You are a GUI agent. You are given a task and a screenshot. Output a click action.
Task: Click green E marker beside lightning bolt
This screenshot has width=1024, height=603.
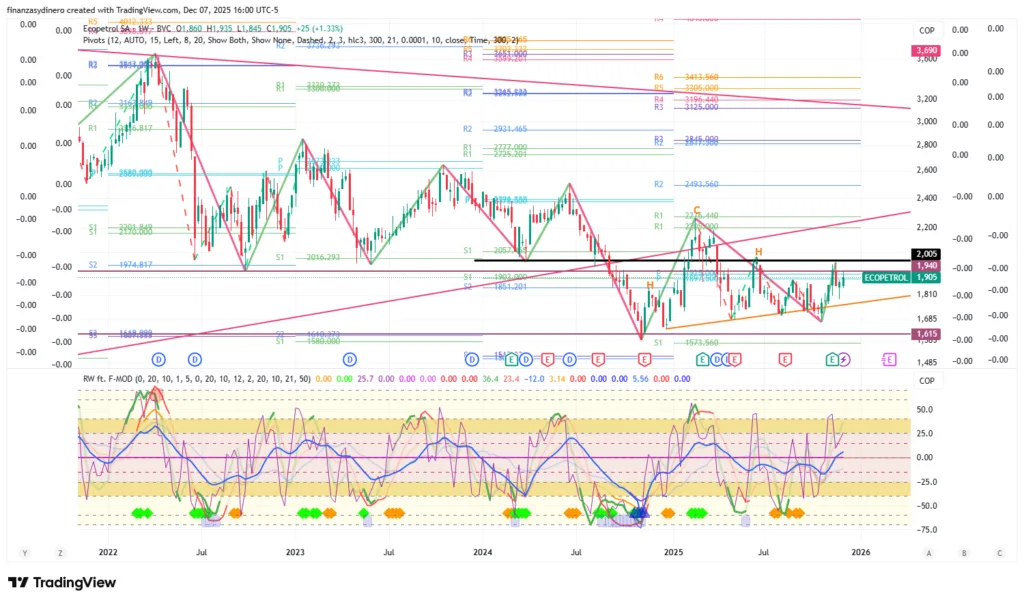tap(831, 358)
